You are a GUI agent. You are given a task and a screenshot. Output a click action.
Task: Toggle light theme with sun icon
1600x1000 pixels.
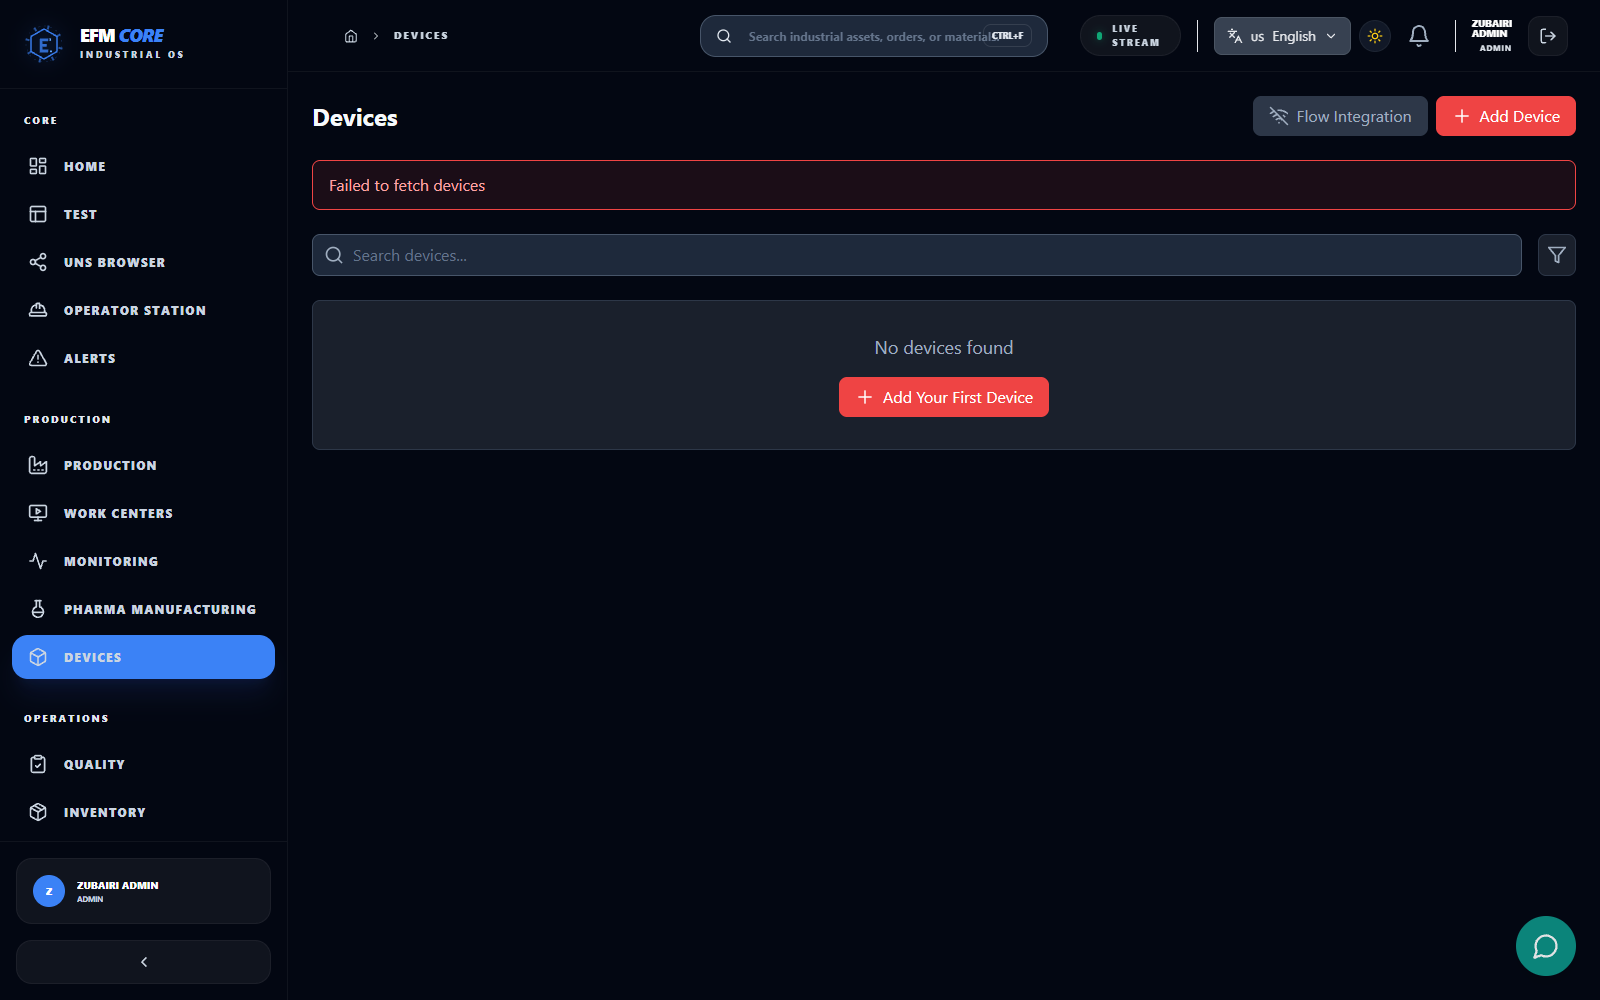coord(1375,36)
